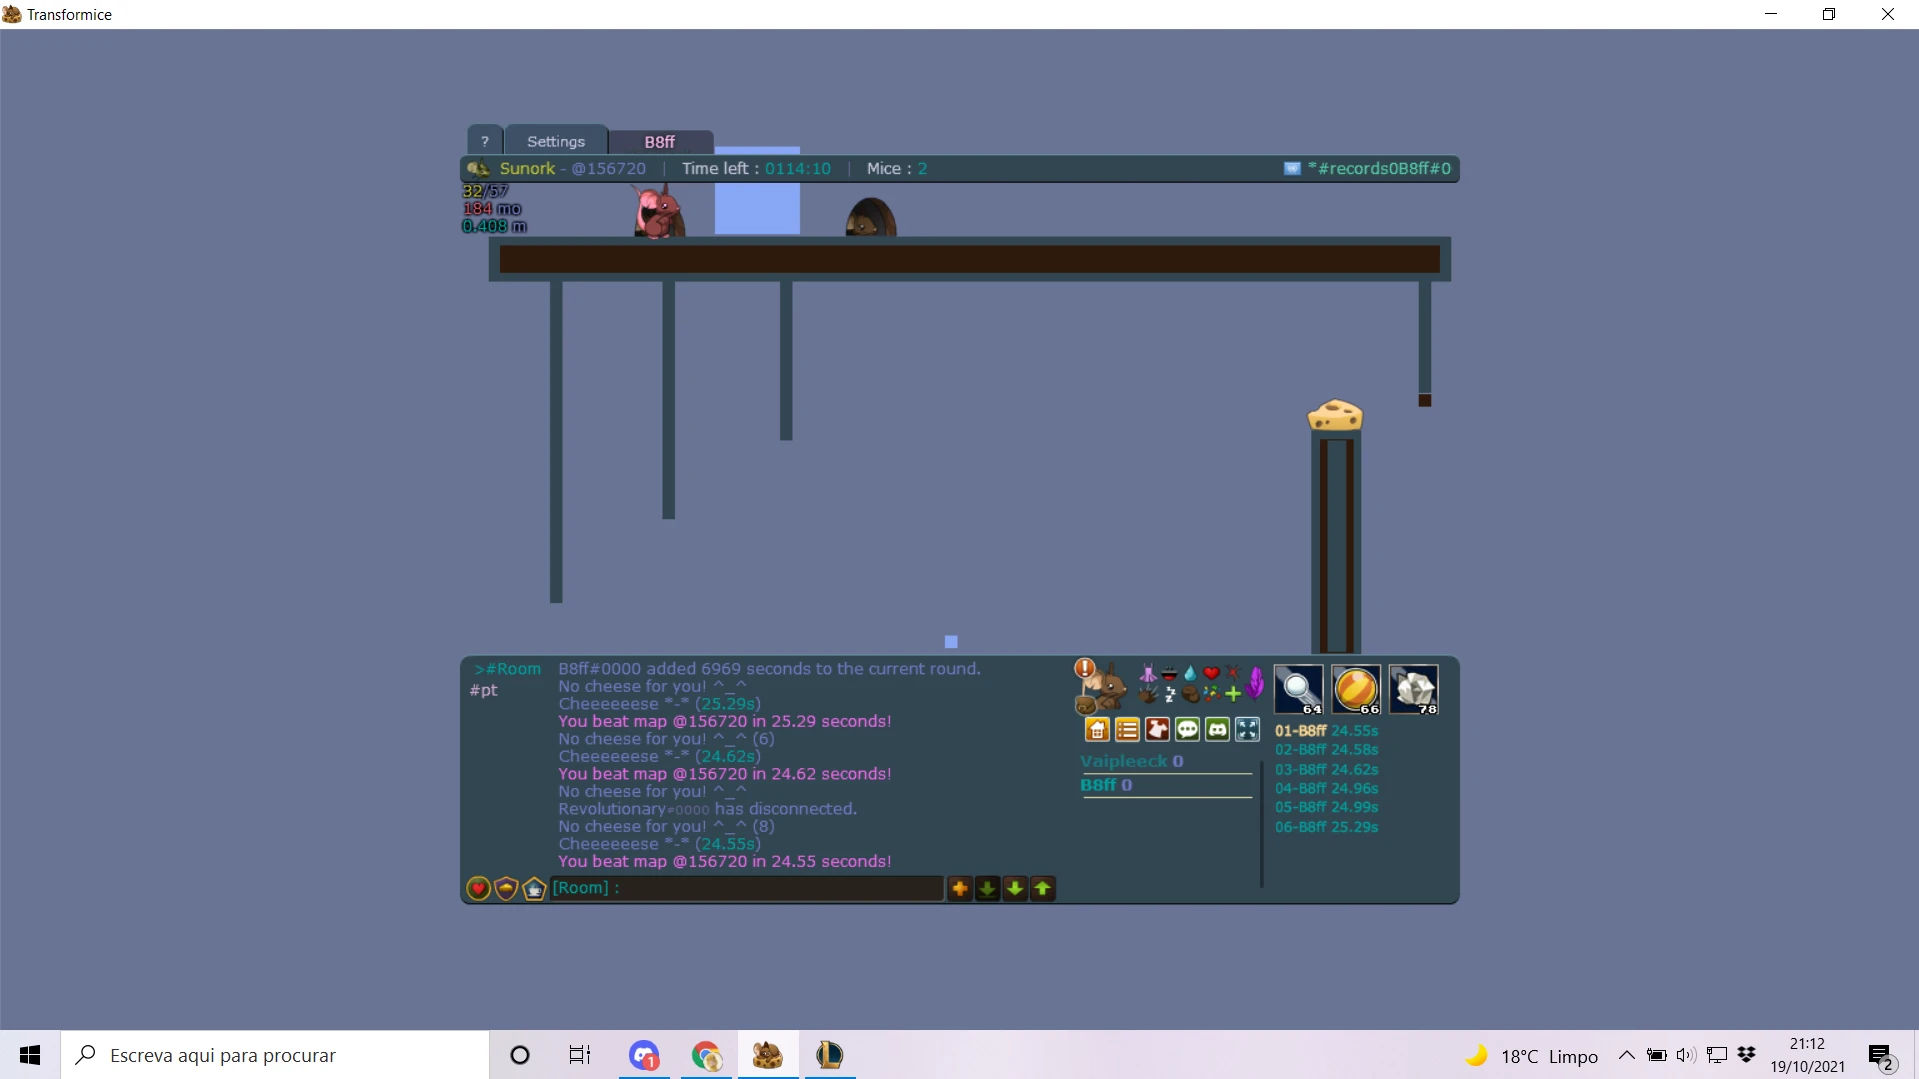Click map author name Sunork
Image resolution: width=1919 pixels, height=1079 pixels.
(527, 169)
